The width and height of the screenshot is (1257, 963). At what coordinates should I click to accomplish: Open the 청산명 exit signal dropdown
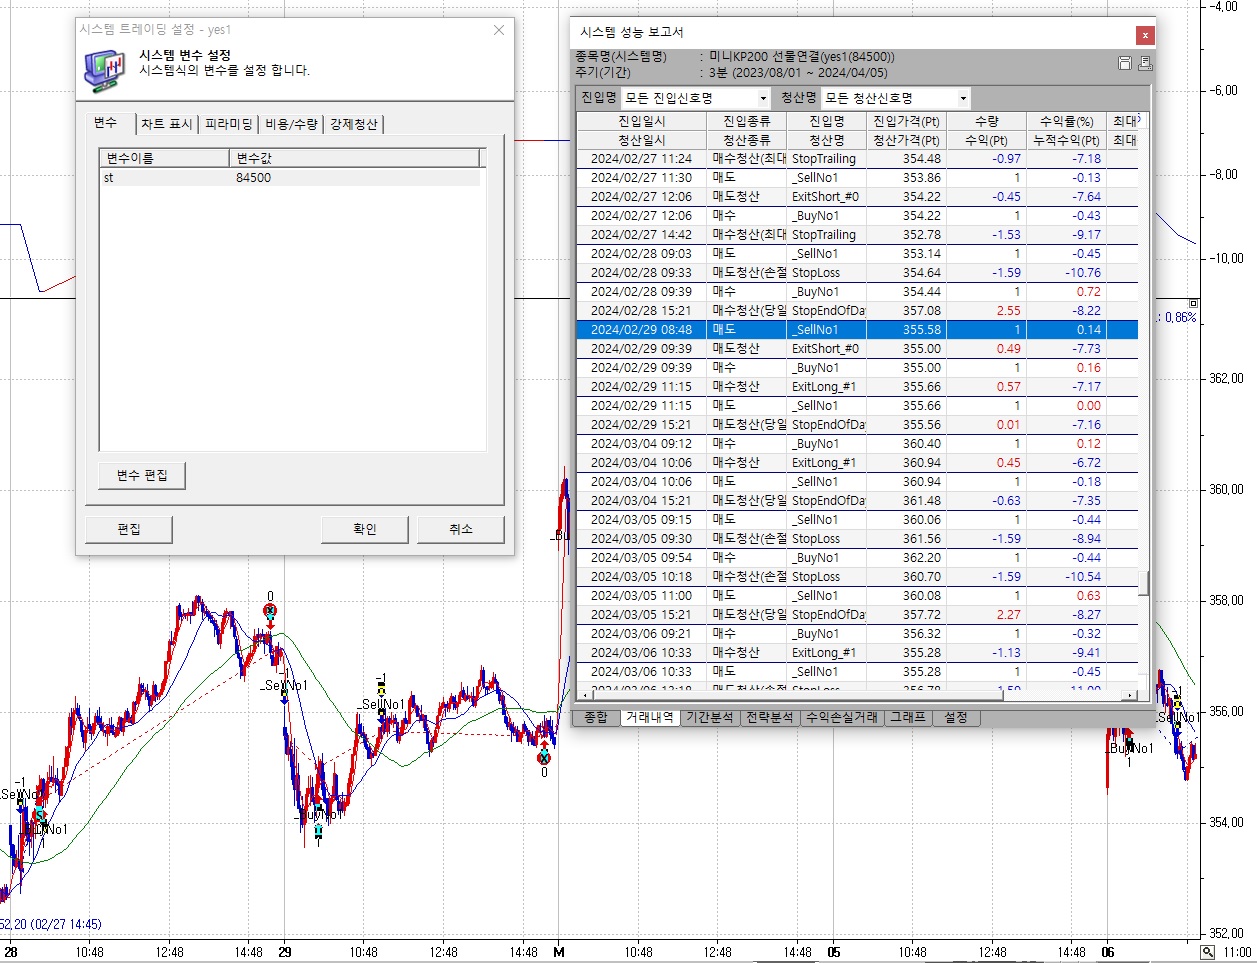(x=963, y=98)
